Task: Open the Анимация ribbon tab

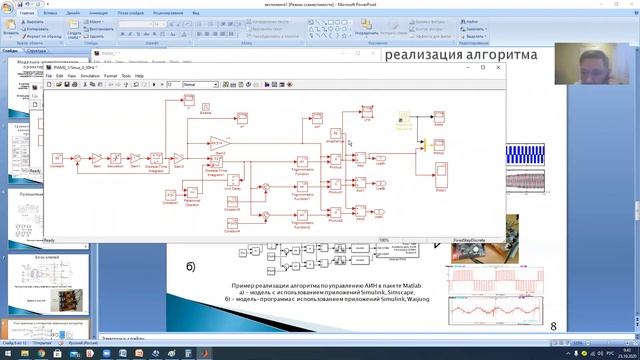Action: point(98,13)
